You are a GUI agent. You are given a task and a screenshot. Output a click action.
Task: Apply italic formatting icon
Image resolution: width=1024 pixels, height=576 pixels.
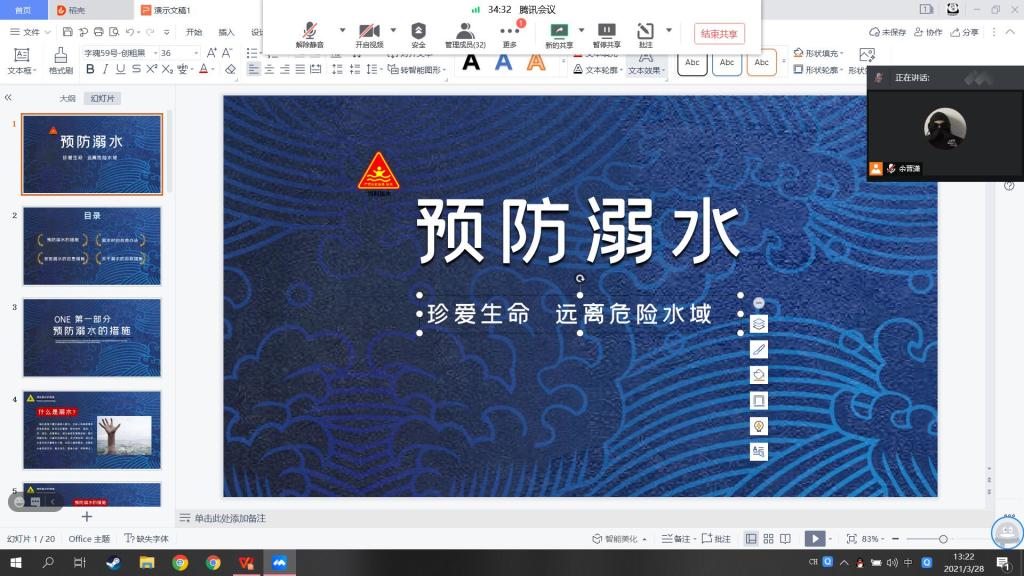105,69
